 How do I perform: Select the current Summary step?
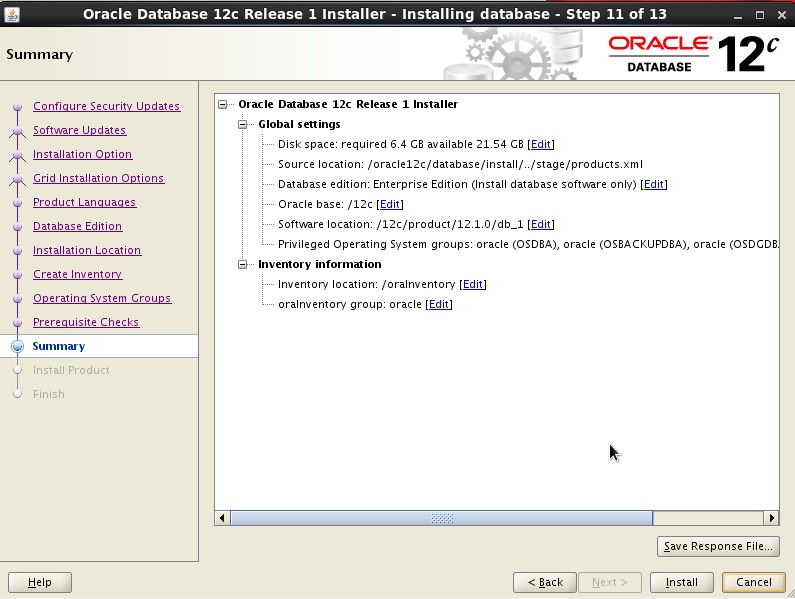pos(59,346)
